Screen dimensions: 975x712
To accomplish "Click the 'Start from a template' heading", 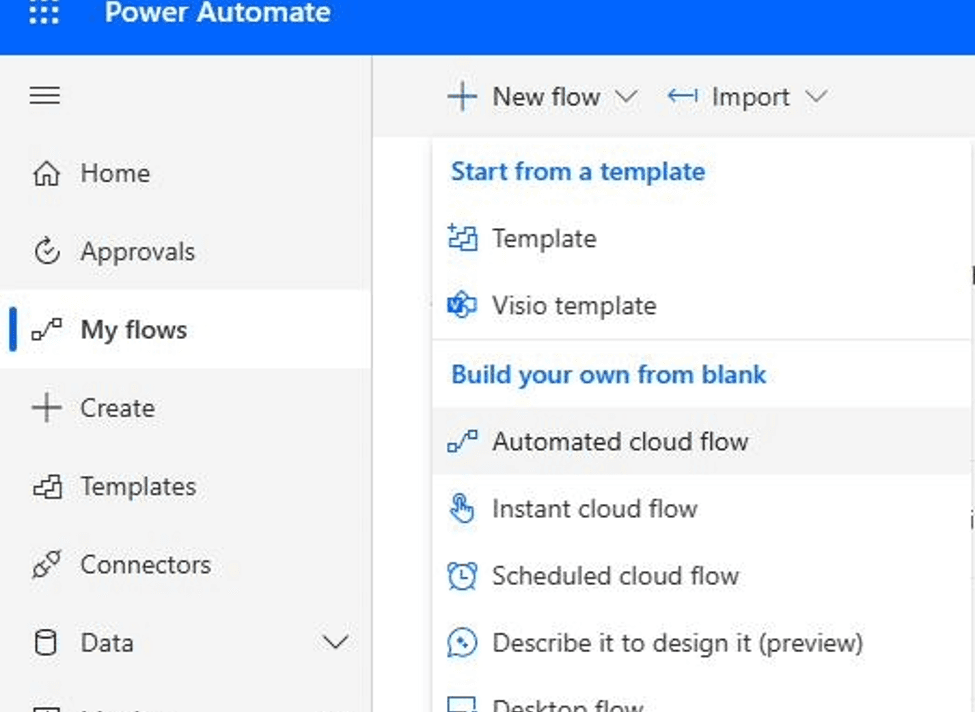I will [578, 172].
